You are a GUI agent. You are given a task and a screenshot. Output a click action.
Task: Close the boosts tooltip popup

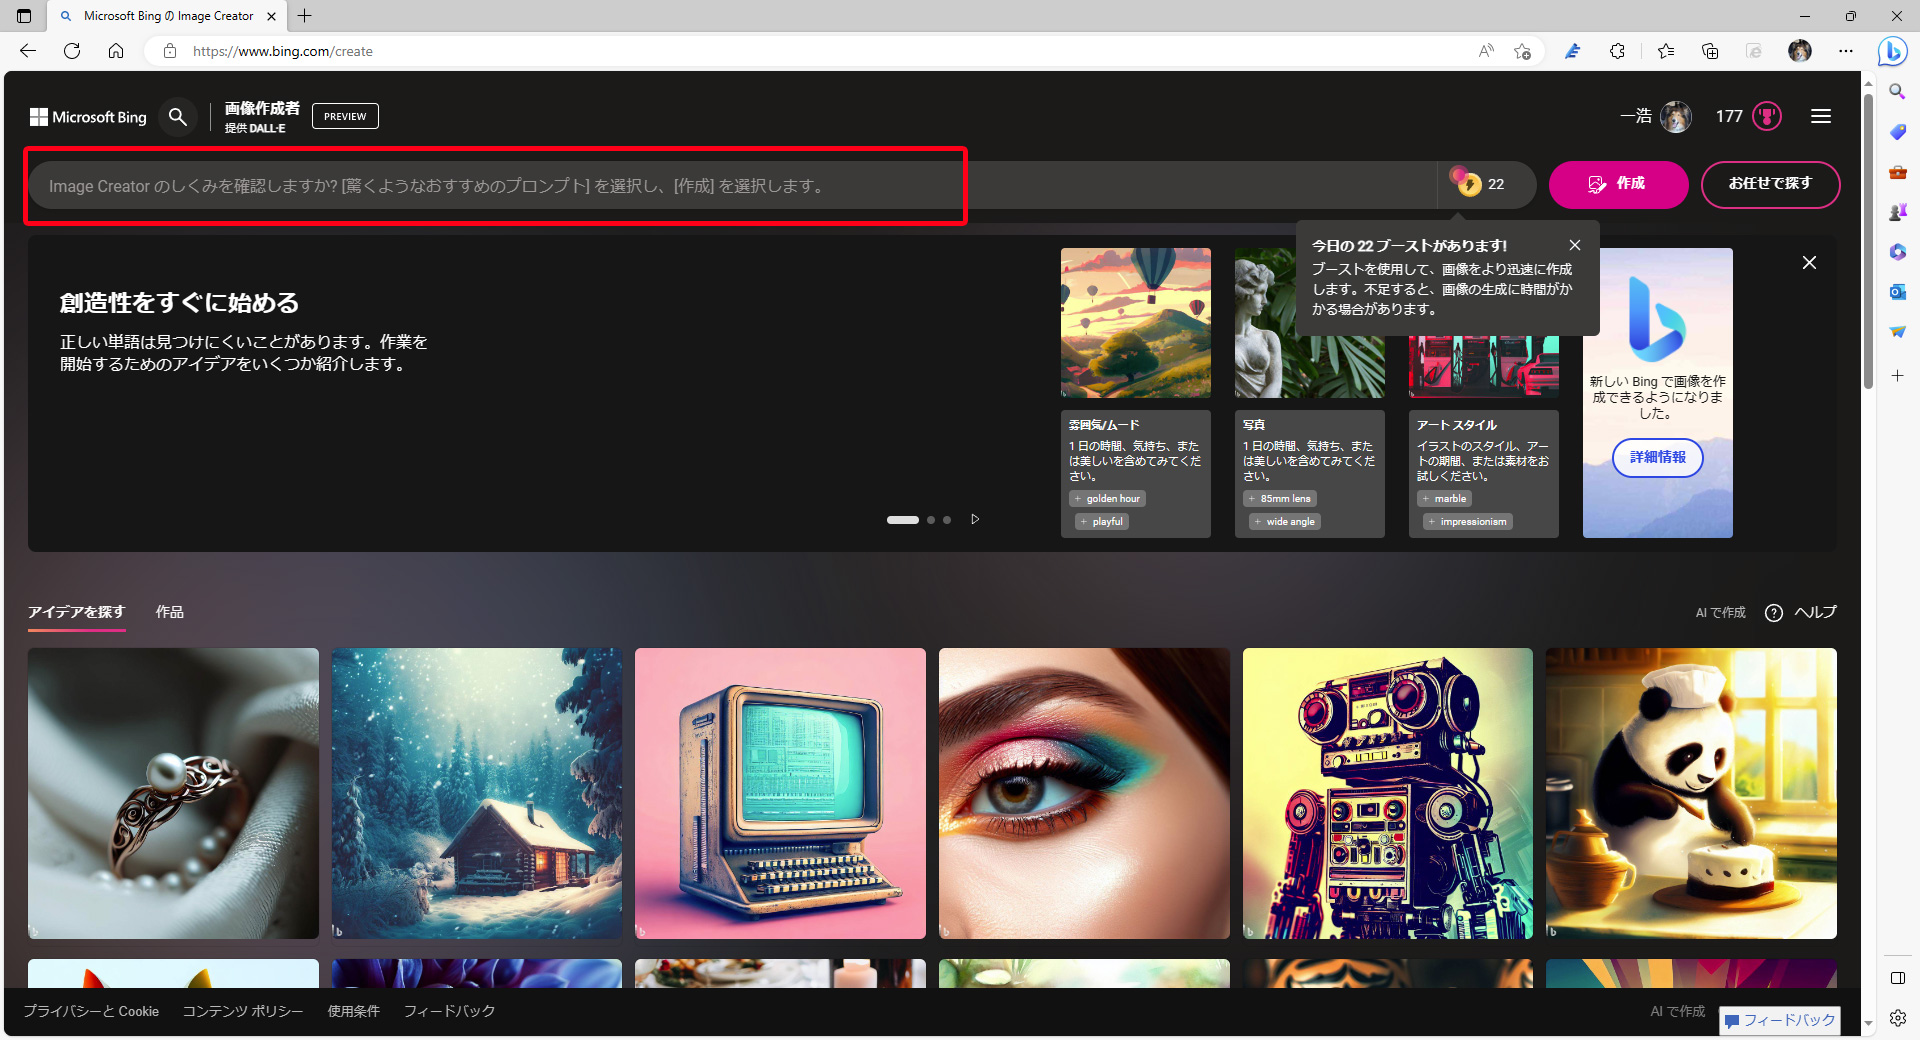pyautogui.click(x=1575, y=245)
